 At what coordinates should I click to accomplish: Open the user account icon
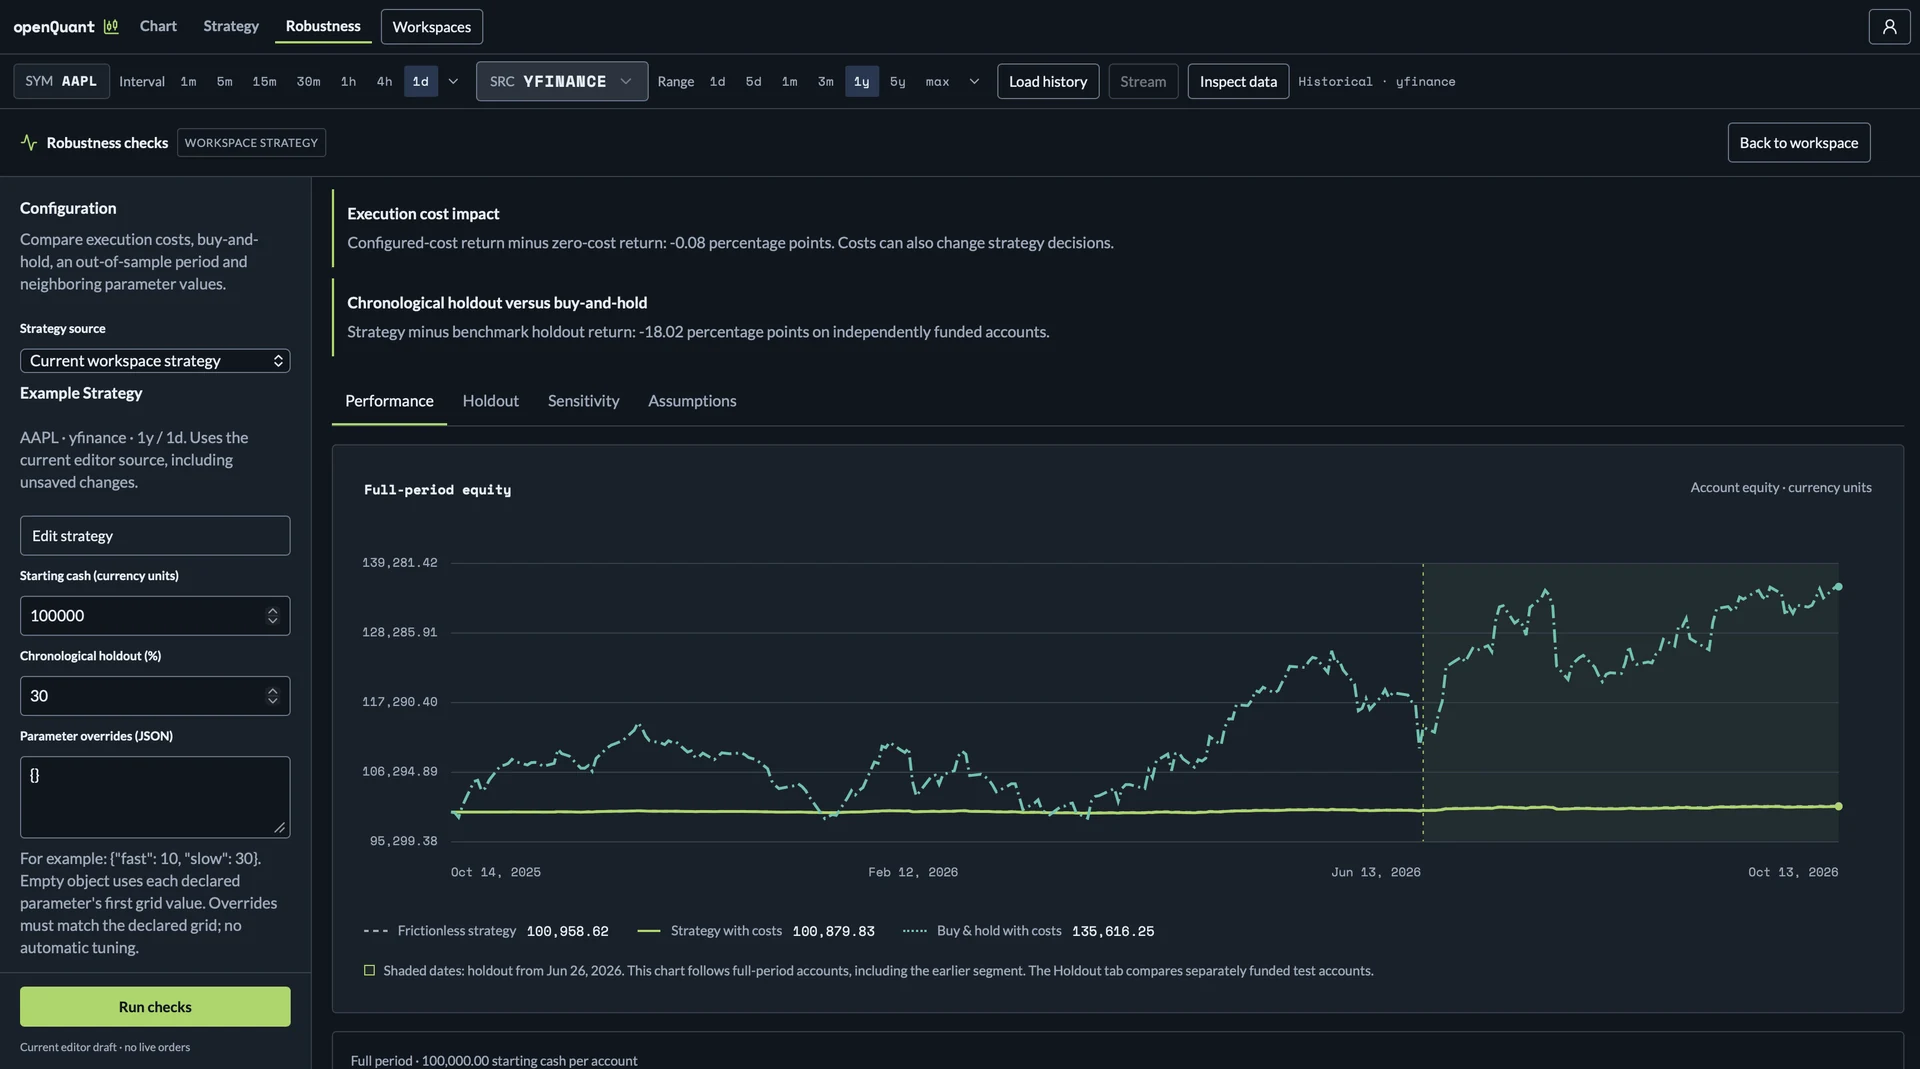(1889, 27)
